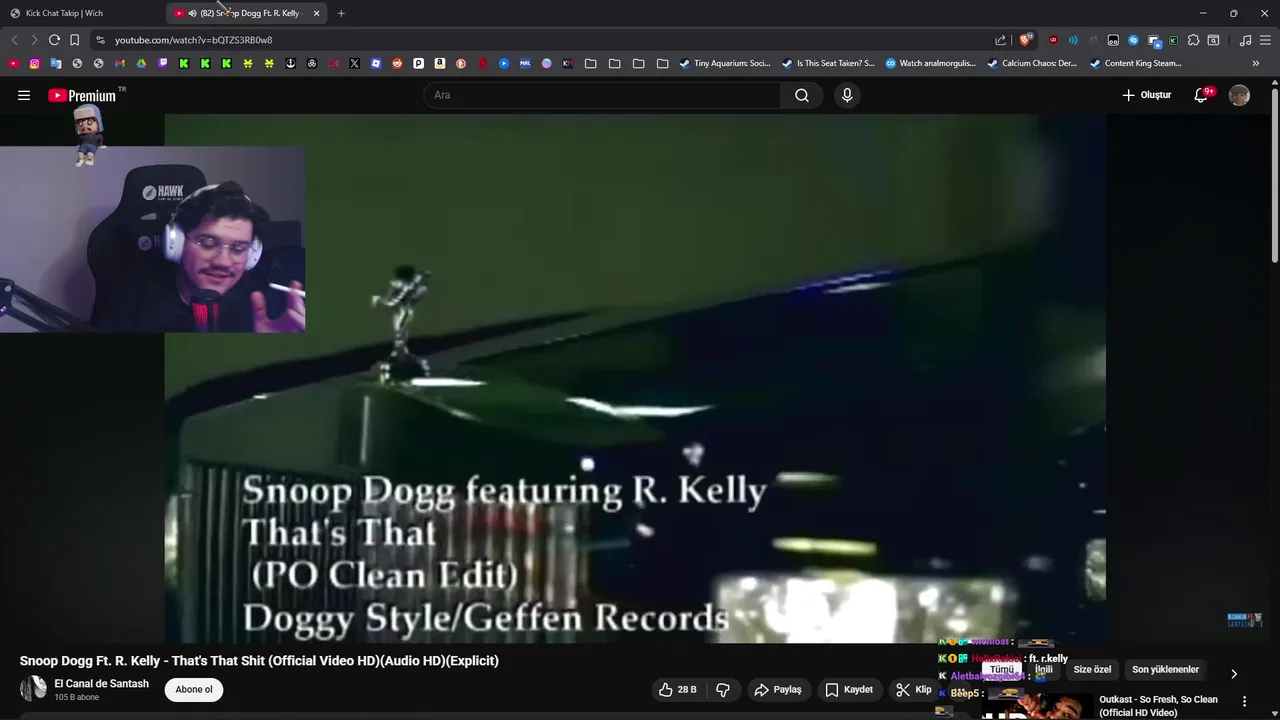Create a clip with Klip button

pos(913,690)
